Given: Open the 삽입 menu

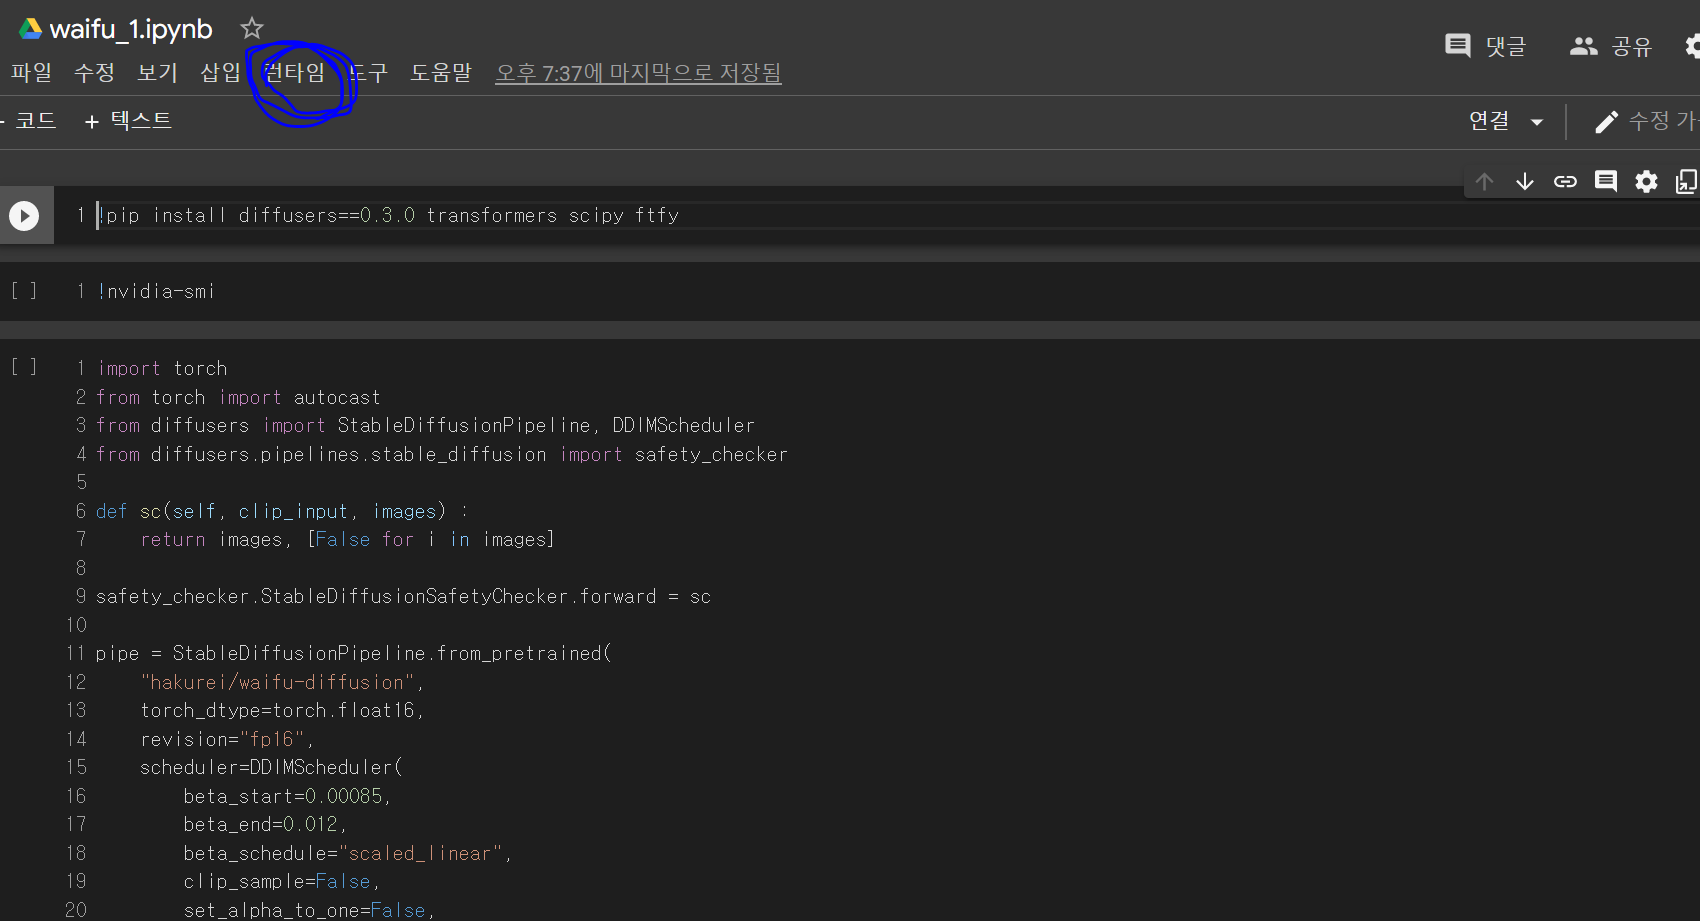Looking at the screenshot, I should [220, 72].
